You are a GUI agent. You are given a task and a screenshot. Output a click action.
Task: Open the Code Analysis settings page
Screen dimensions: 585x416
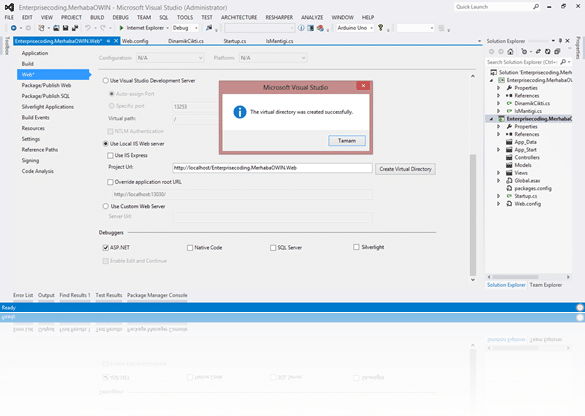tap(38, 171)
